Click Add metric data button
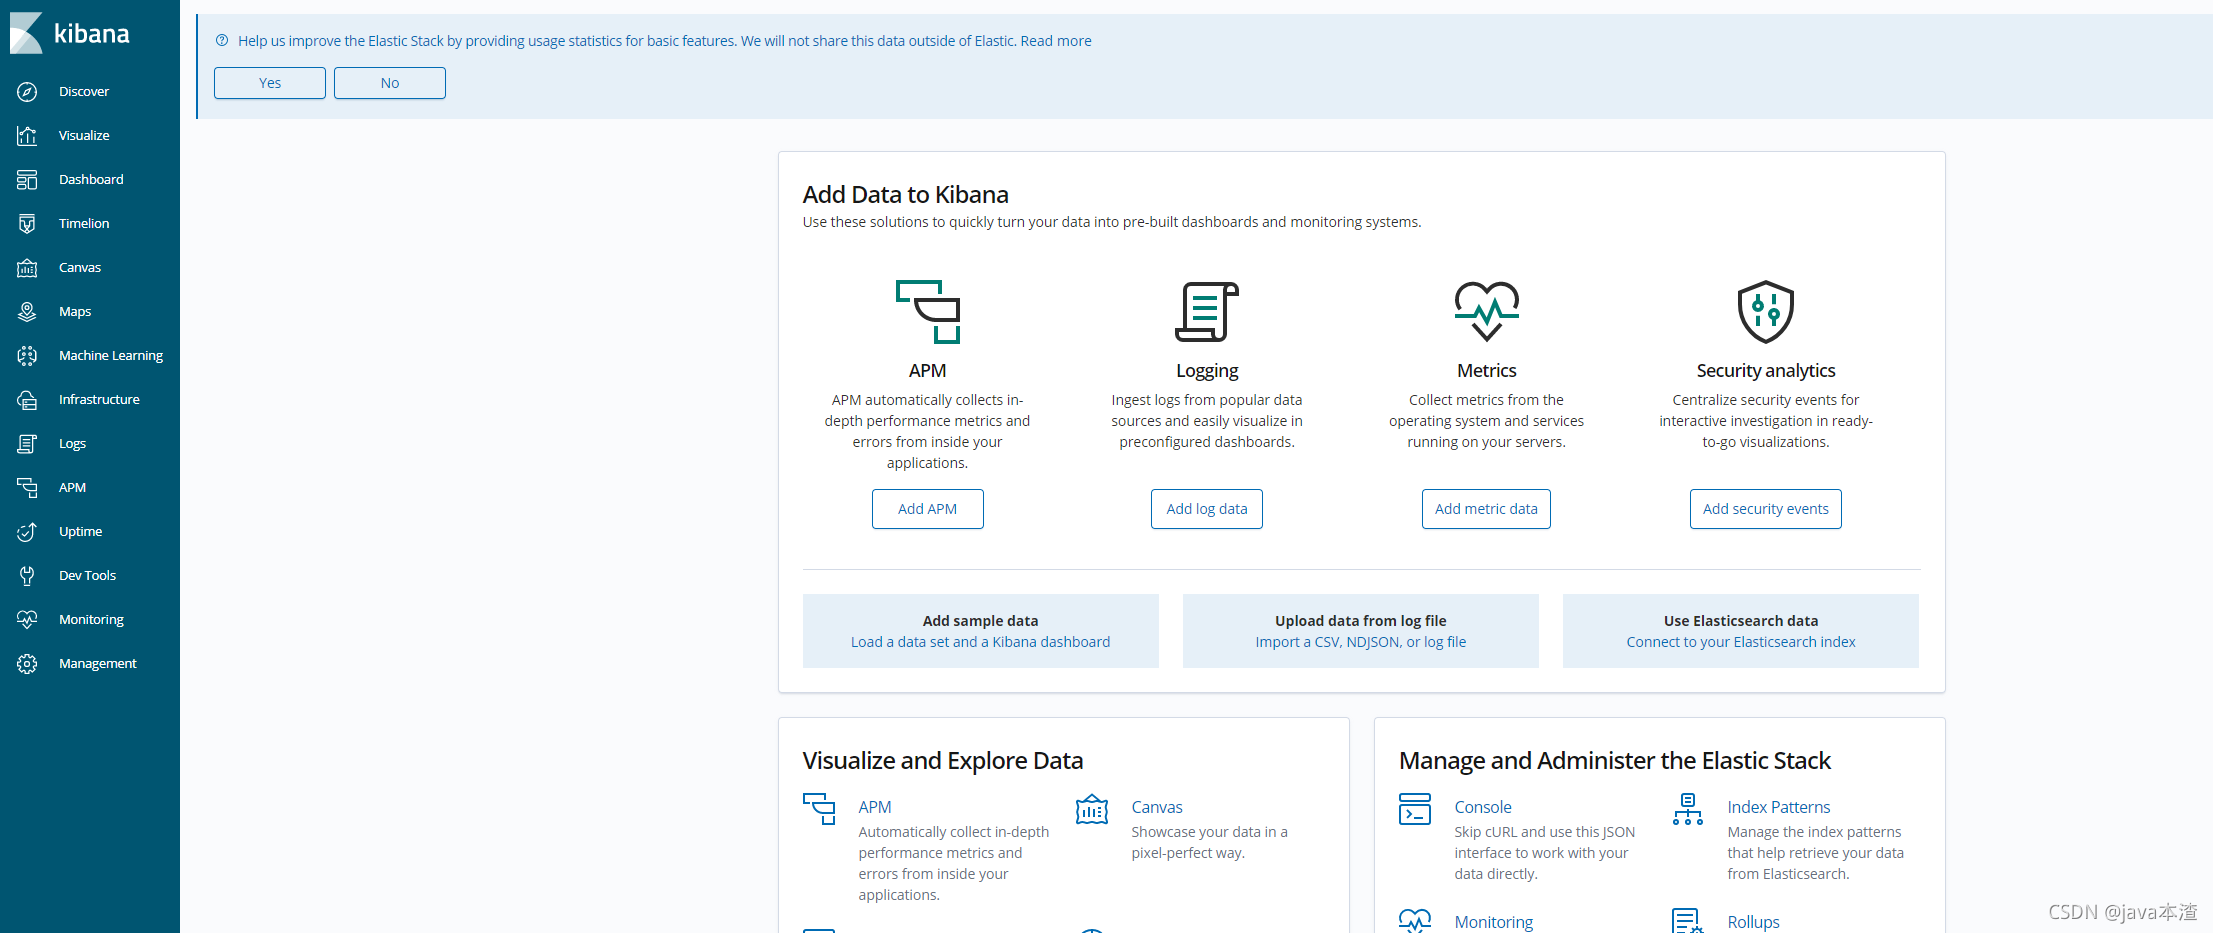Screen dimensions: 2213x933 (1486, 509)
